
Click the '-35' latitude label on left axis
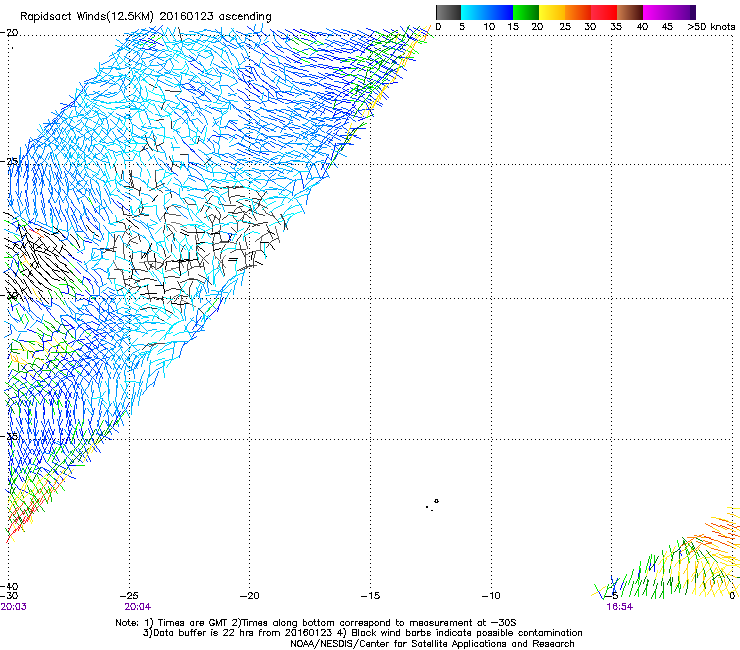click(9, 436)
